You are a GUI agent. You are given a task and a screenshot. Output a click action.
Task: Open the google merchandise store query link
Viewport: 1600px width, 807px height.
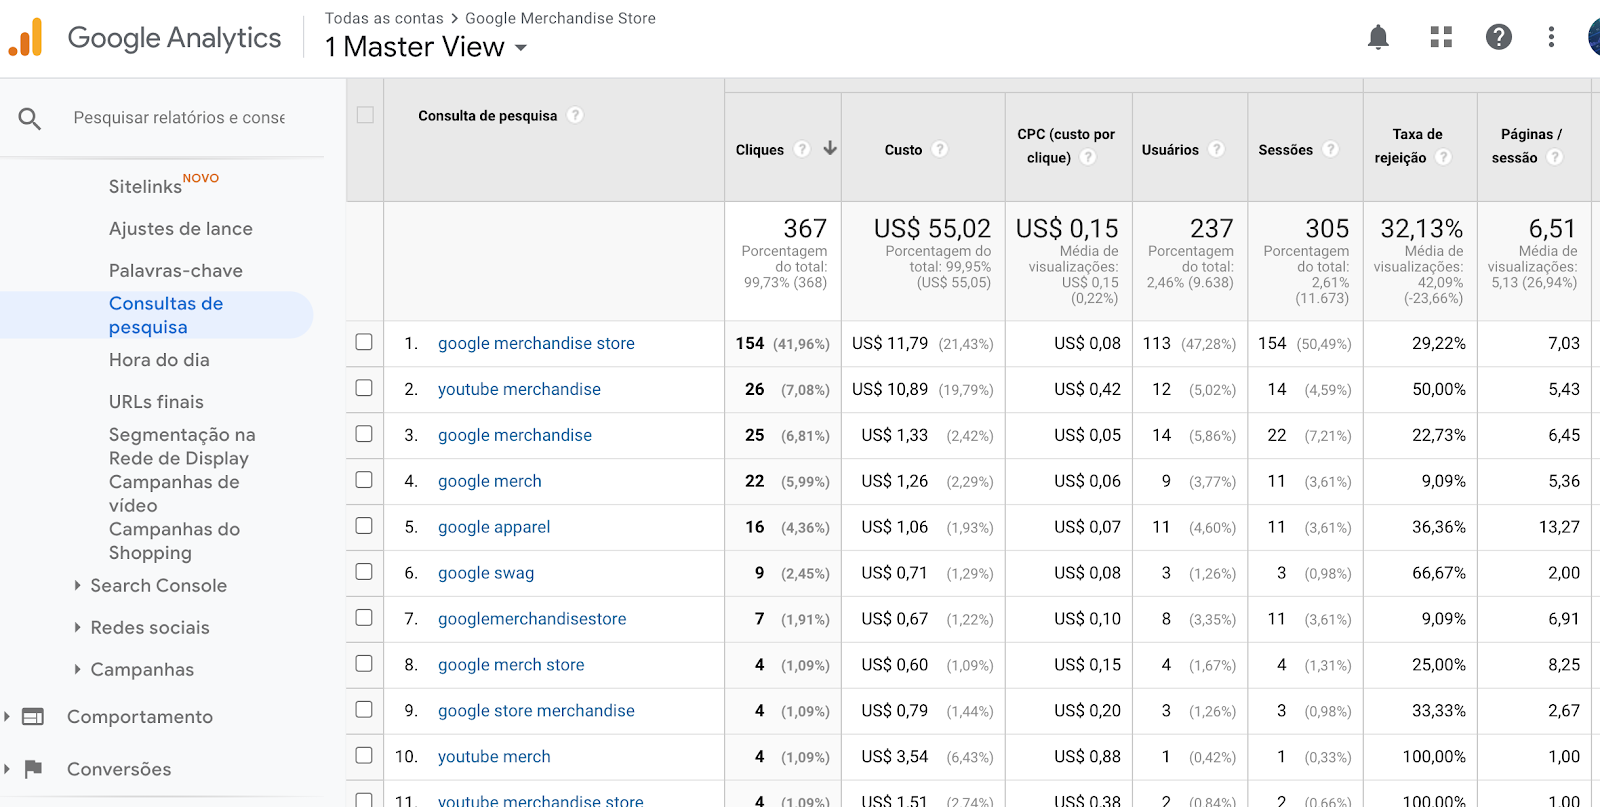[536, 343]
